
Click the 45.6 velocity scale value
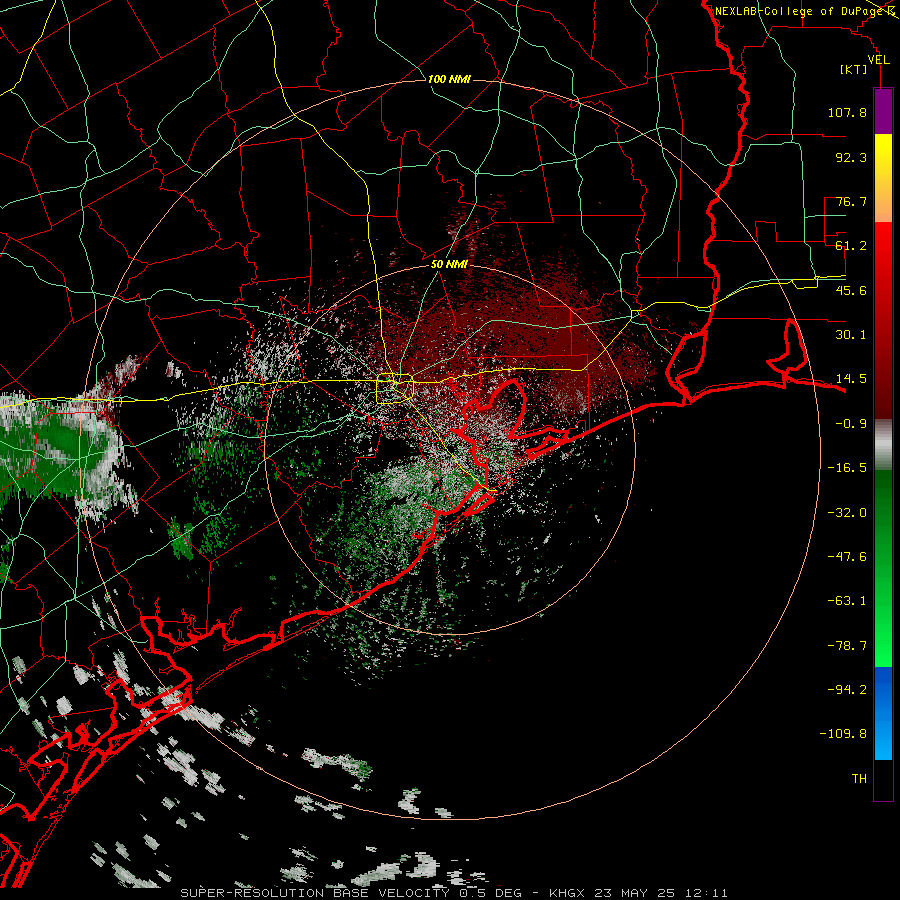pyautogui.click(x=851, y=290)
